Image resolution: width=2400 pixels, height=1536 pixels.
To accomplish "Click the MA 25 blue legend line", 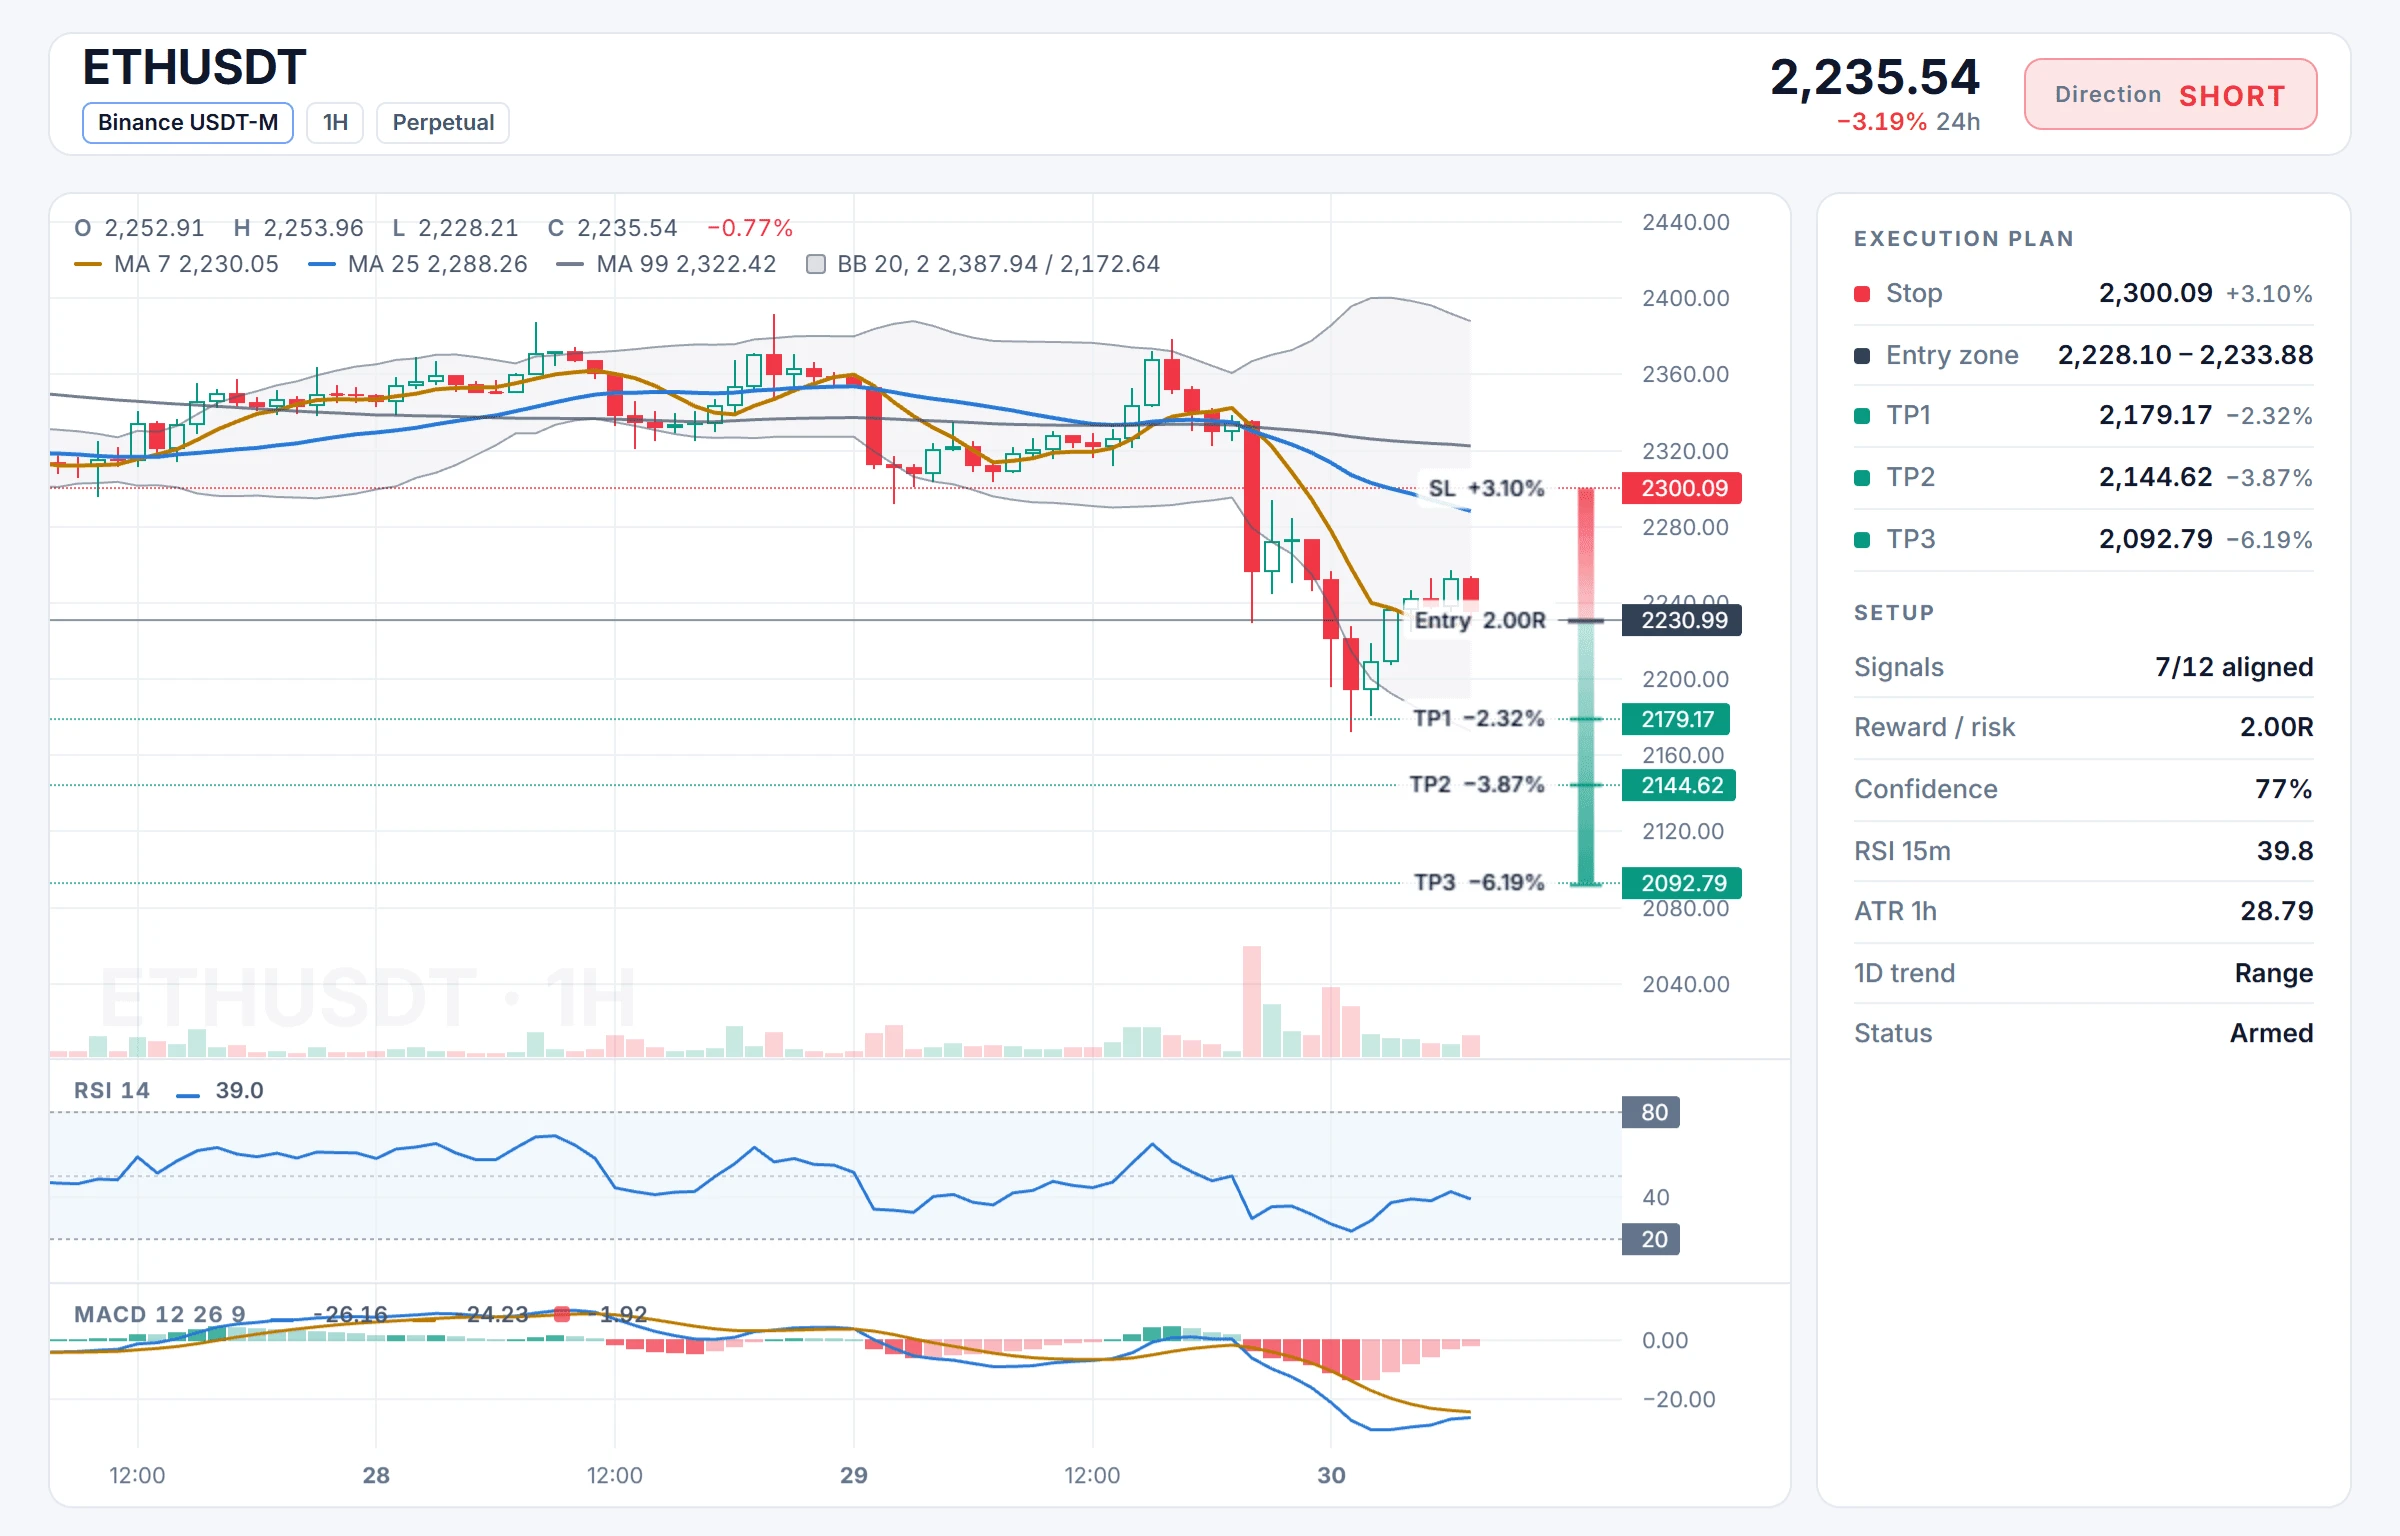I will pos(322,264).
